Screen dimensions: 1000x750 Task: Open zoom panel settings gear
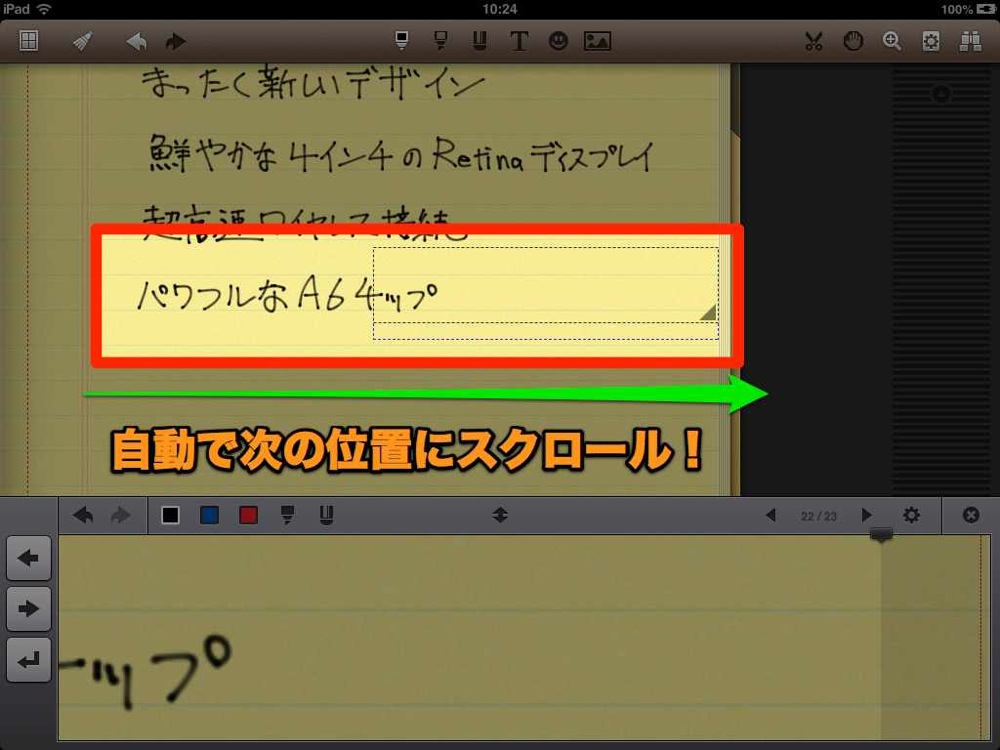coord(911,515)
